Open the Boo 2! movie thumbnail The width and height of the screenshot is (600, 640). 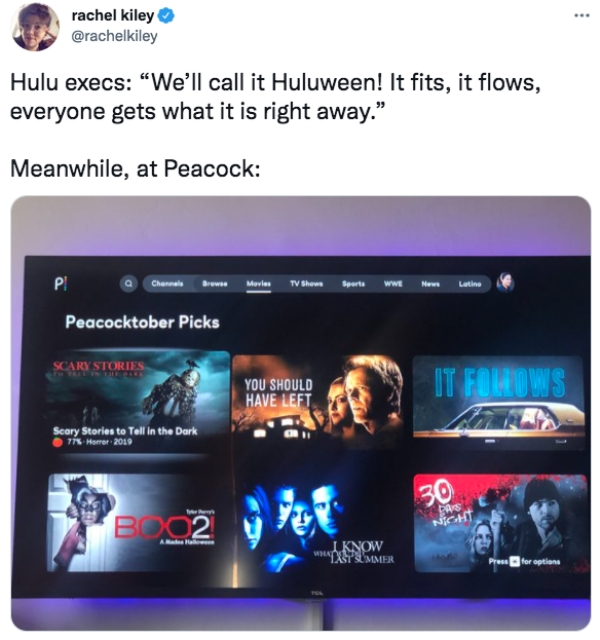137,522
